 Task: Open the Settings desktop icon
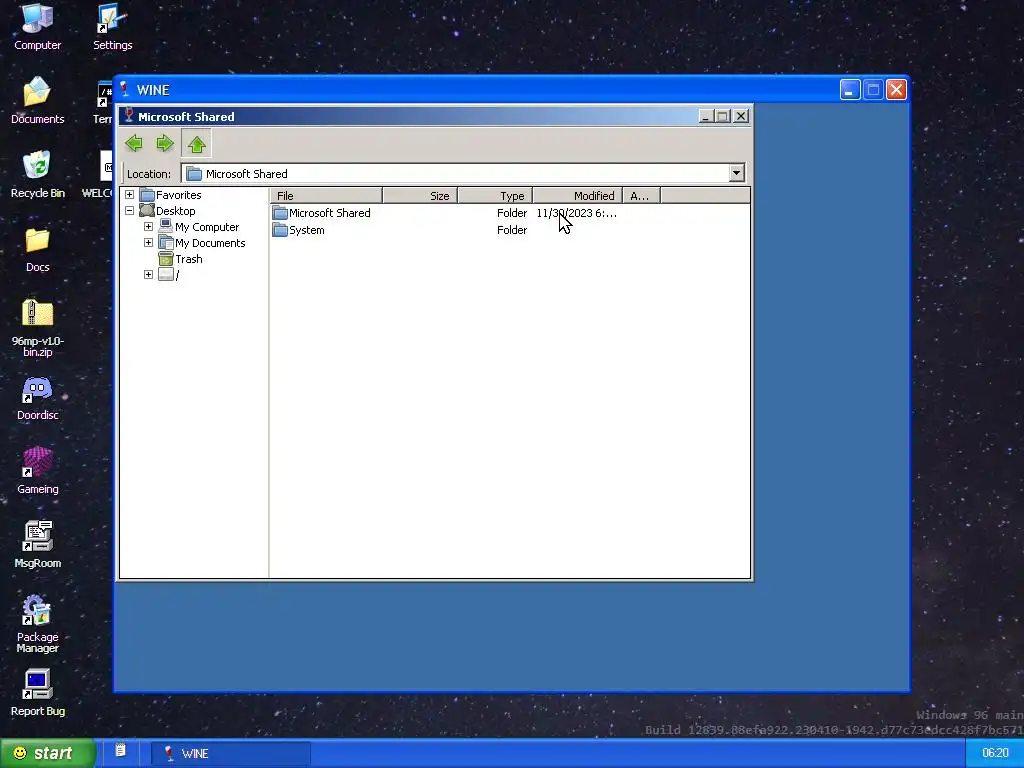(x=112, y=27)
